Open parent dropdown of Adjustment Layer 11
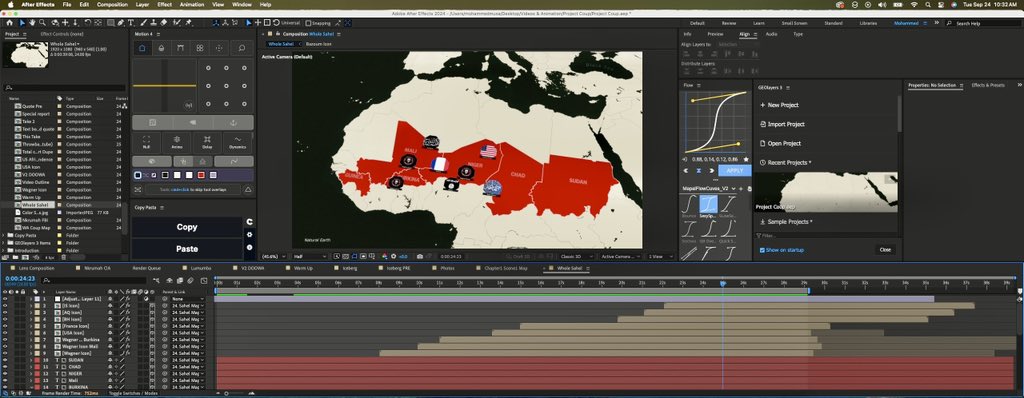The width and height of the screenshot is (1024, 398). point(188,299)
